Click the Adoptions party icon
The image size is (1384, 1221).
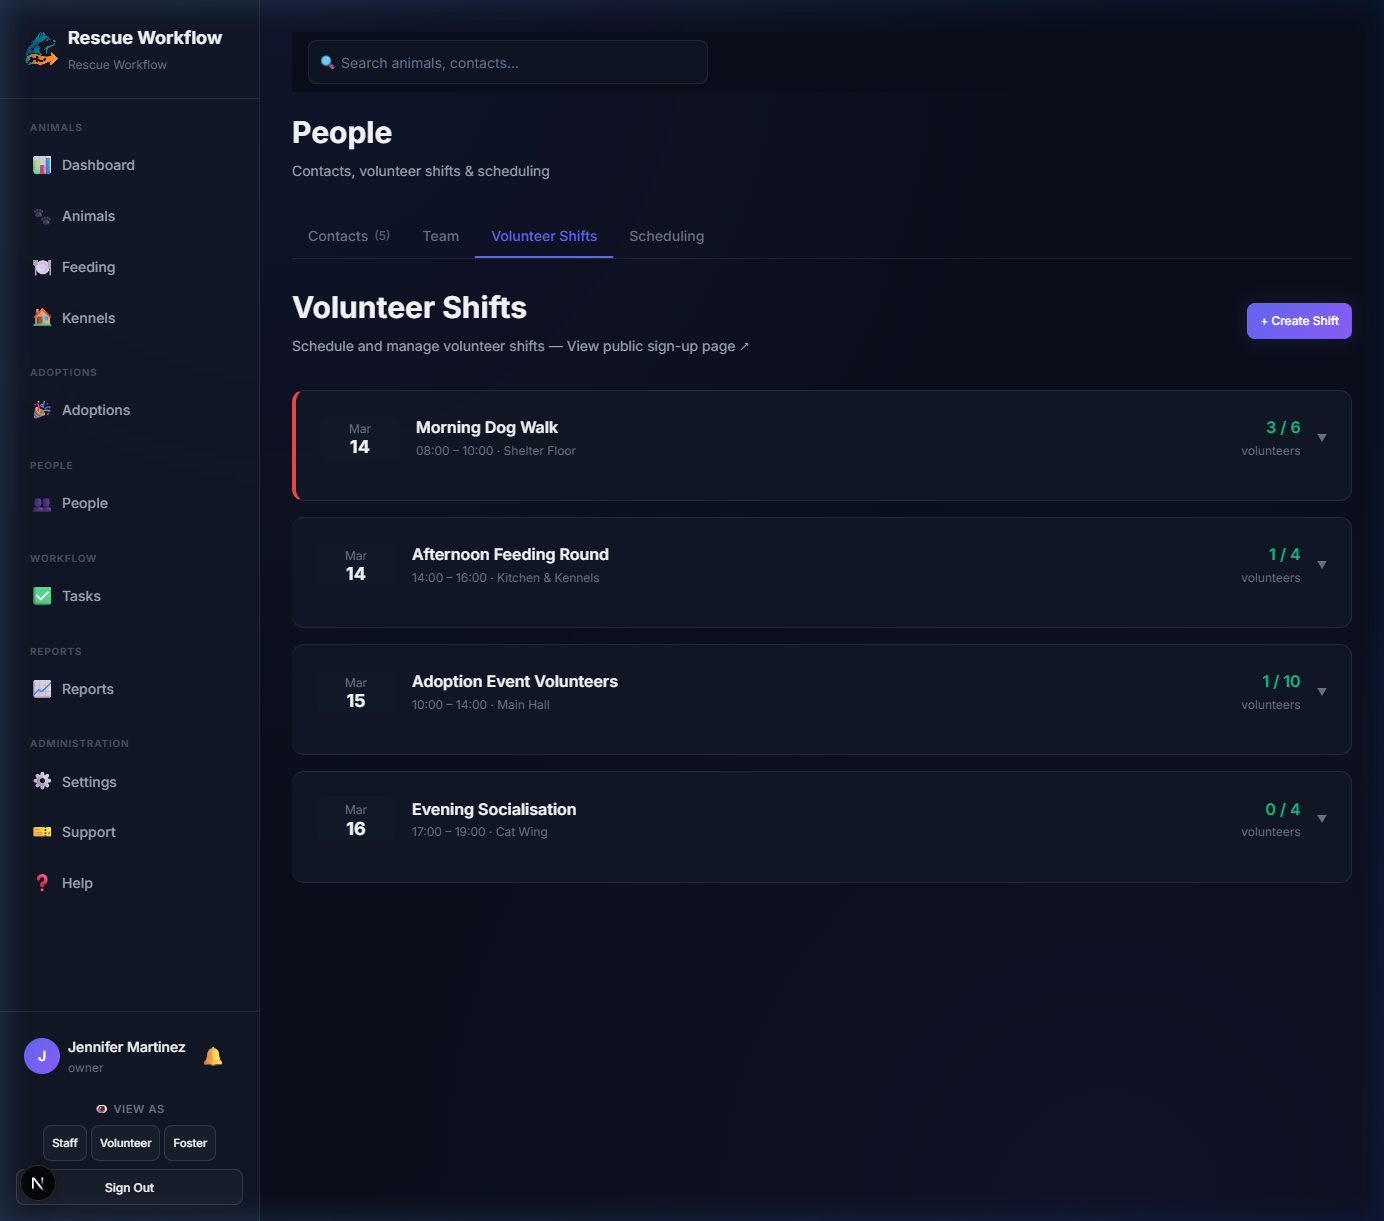(42, 410)
